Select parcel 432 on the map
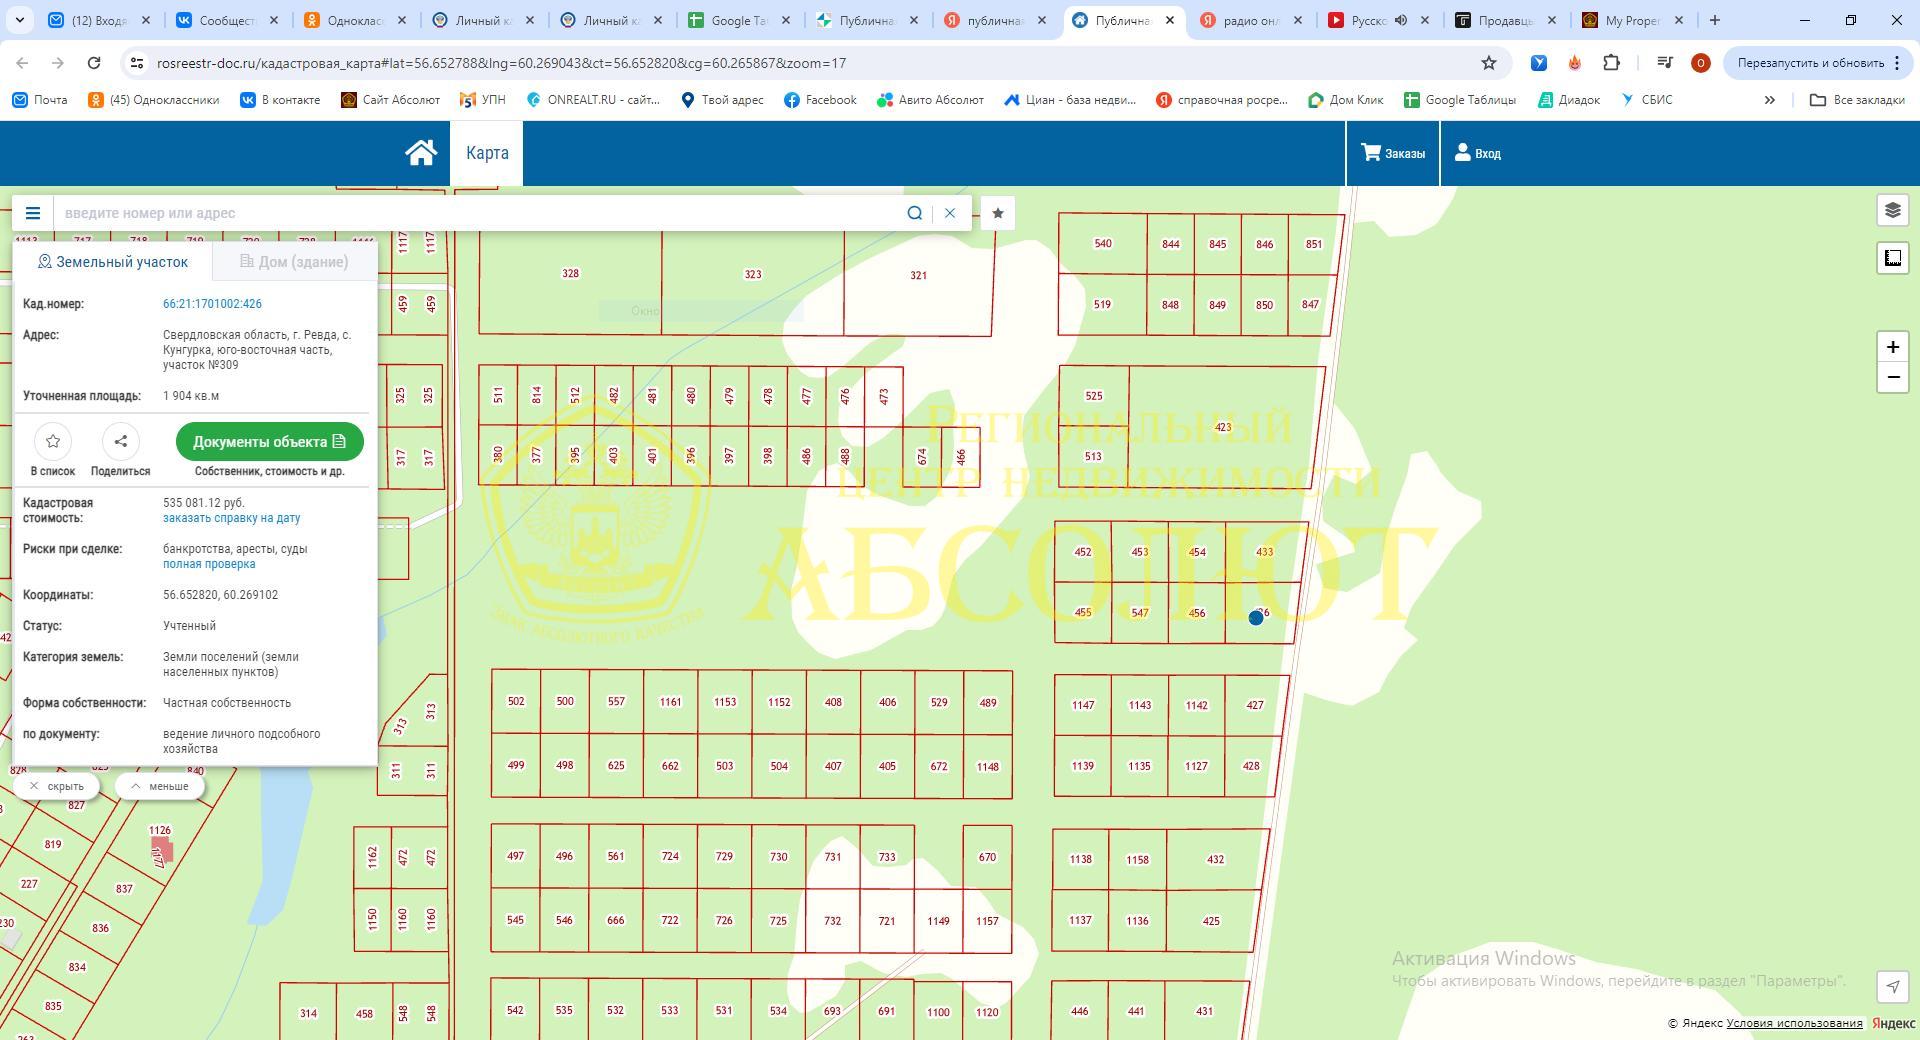 1215,859
